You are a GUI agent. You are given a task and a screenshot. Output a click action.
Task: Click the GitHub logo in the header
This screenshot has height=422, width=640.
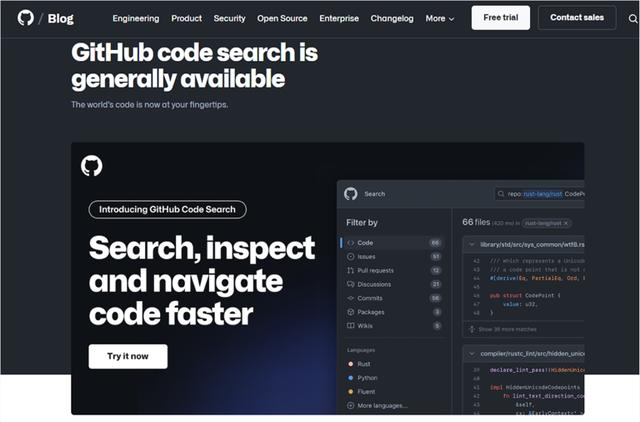tap(26, 18)
